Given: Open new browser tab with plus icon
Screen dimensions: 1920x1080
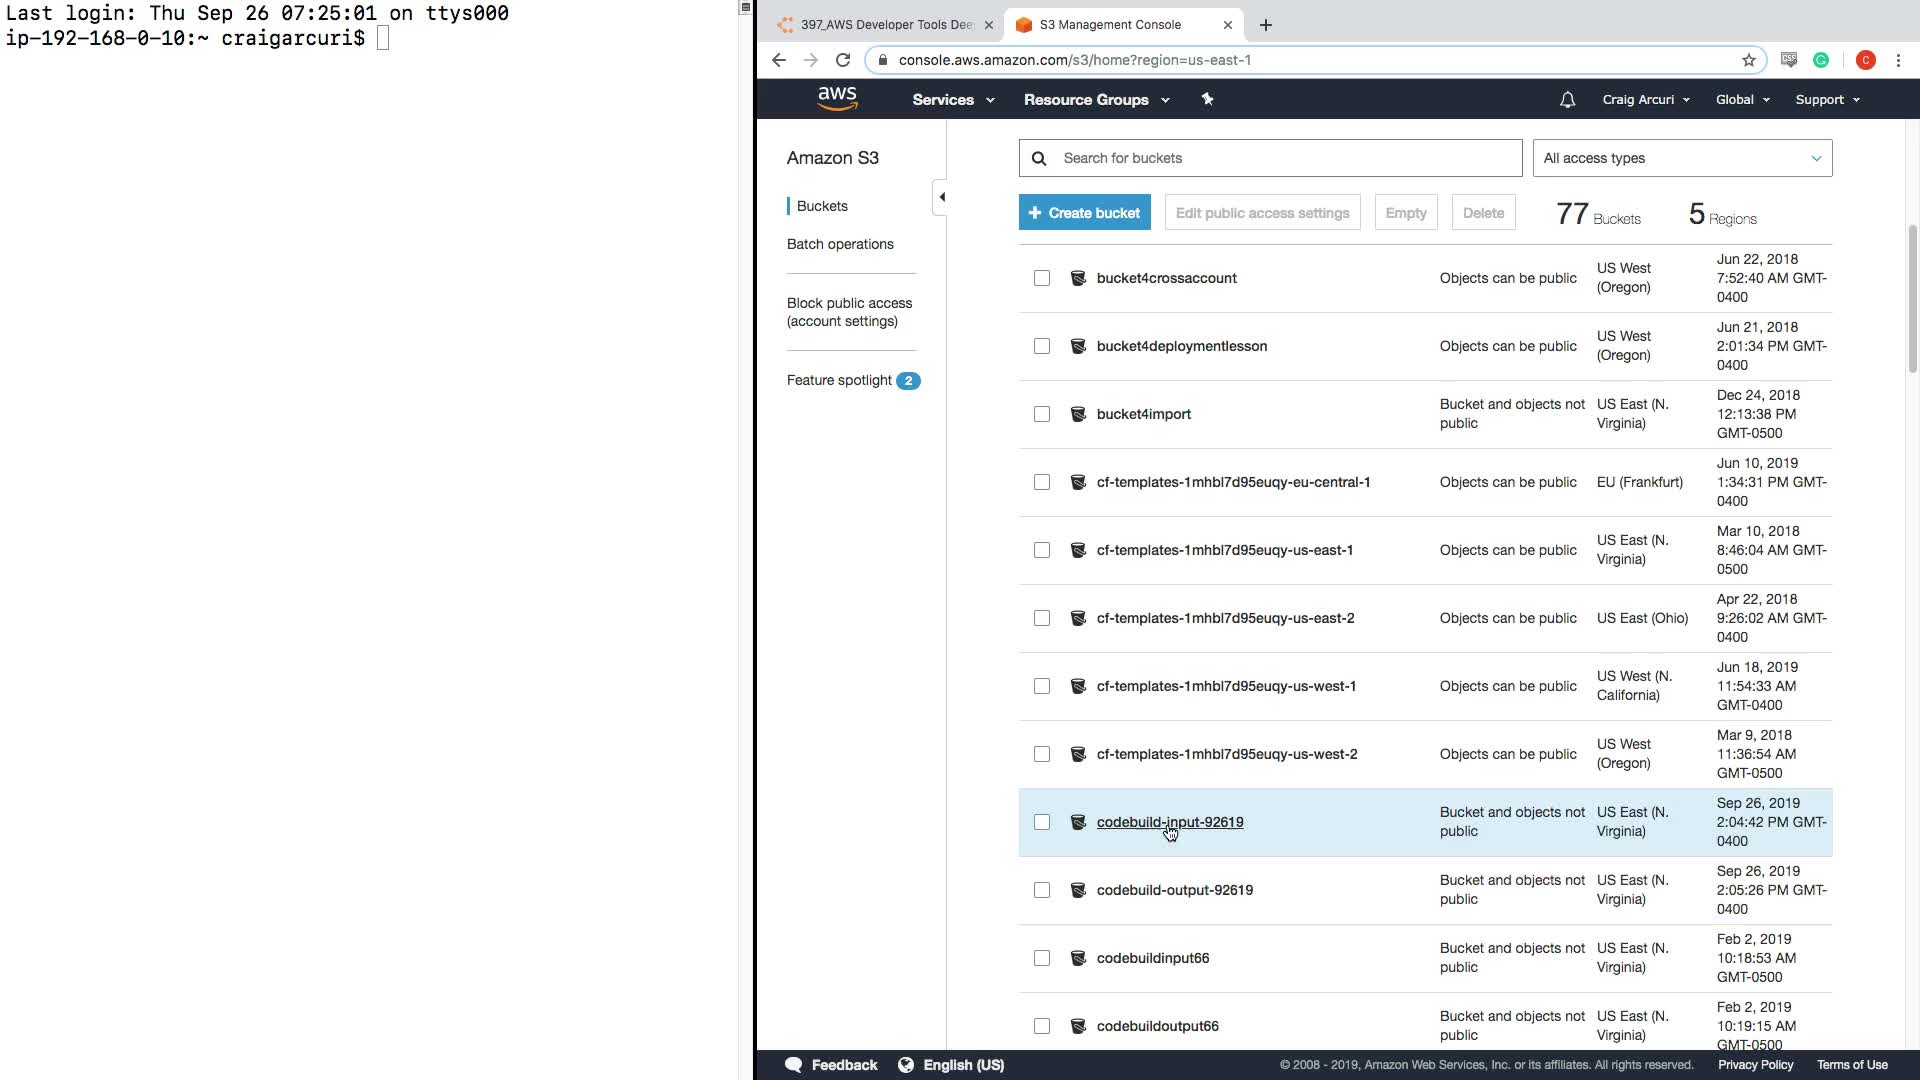Looking at the screenshot, I should point(1266,25).
